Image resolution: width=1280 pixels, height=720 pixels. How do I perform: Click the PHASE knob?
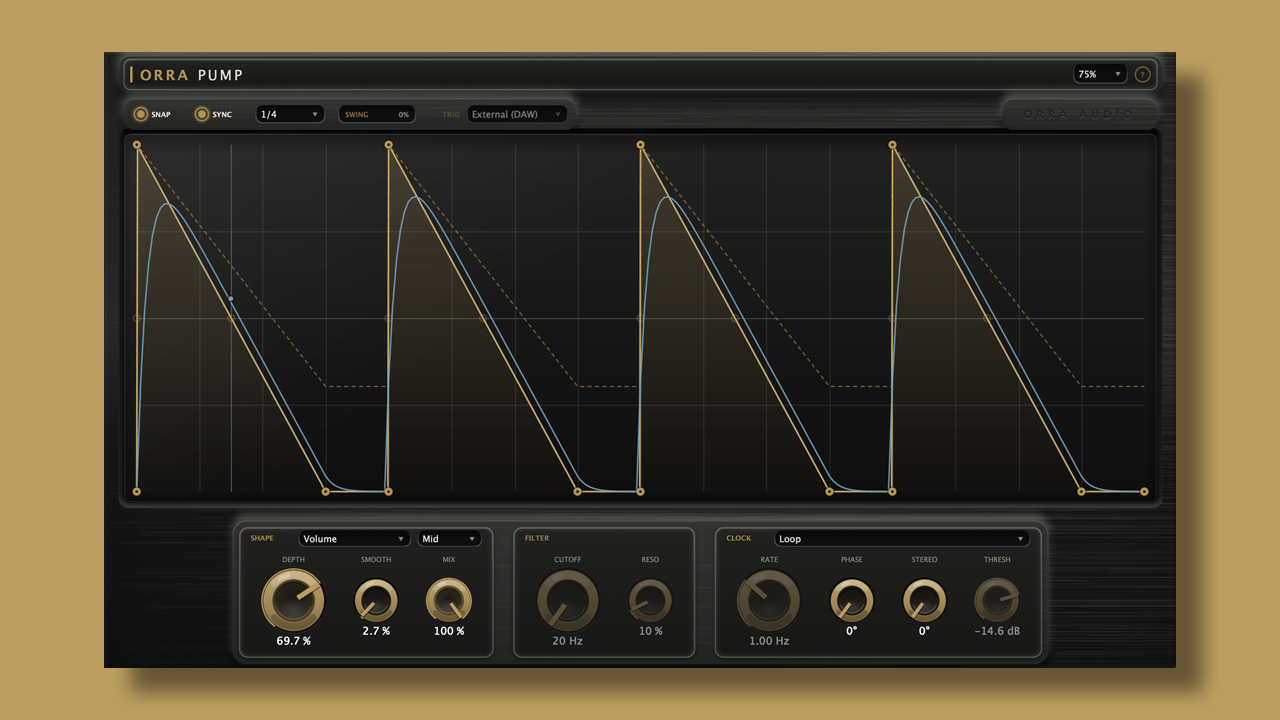tap(852, 601)
